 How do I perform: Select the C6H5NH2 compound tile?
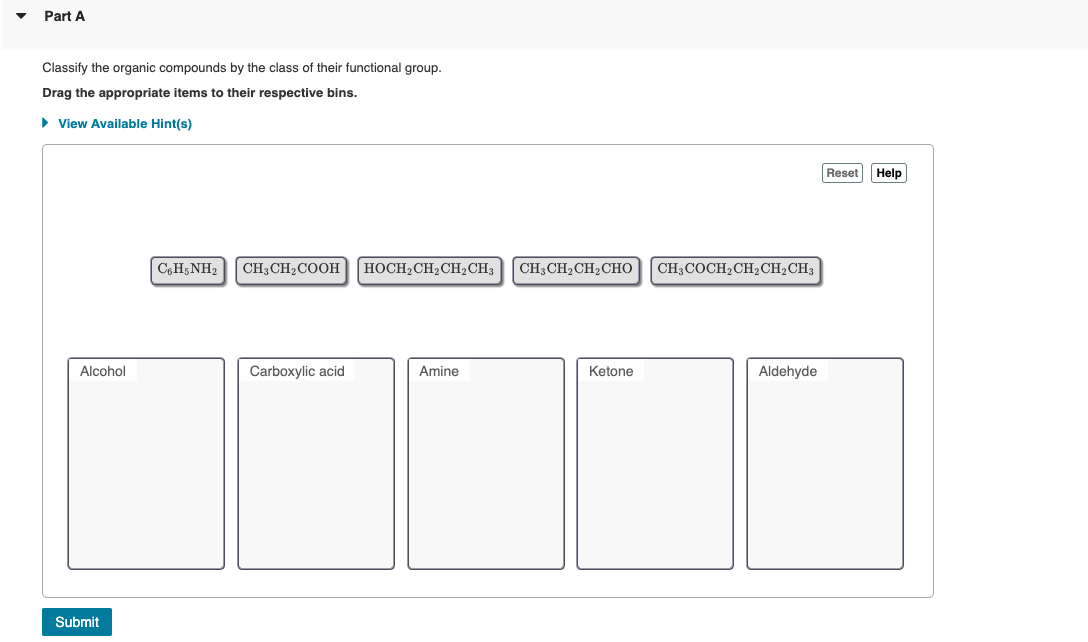pyautogui.click(x=187, y=269)
